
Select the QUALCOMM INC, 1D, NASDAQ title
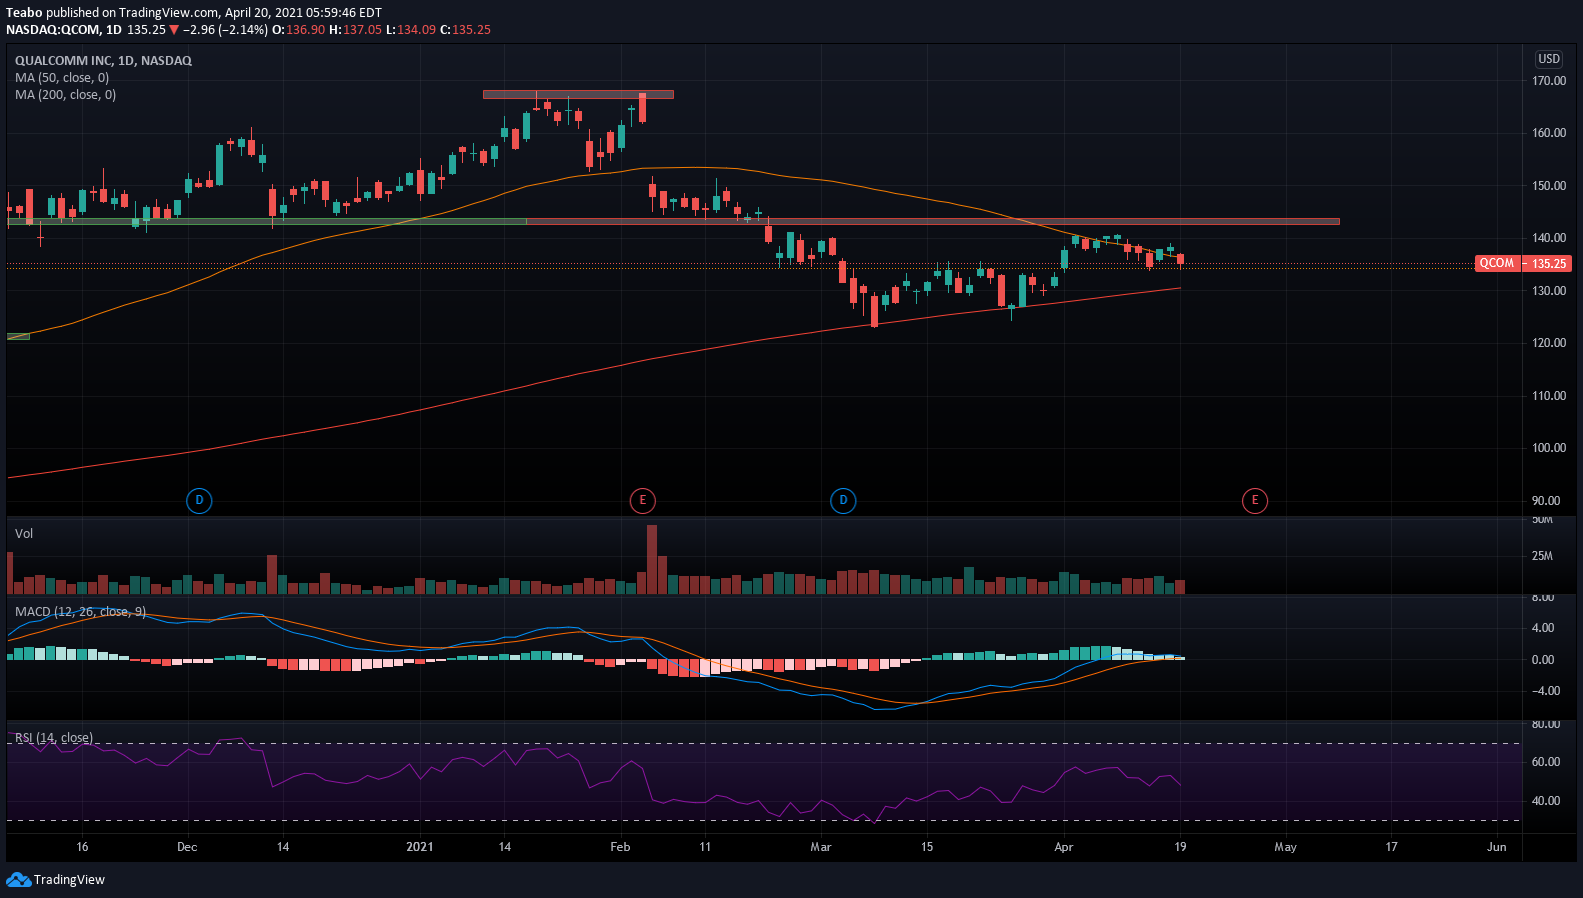click(x=103, y=61)
